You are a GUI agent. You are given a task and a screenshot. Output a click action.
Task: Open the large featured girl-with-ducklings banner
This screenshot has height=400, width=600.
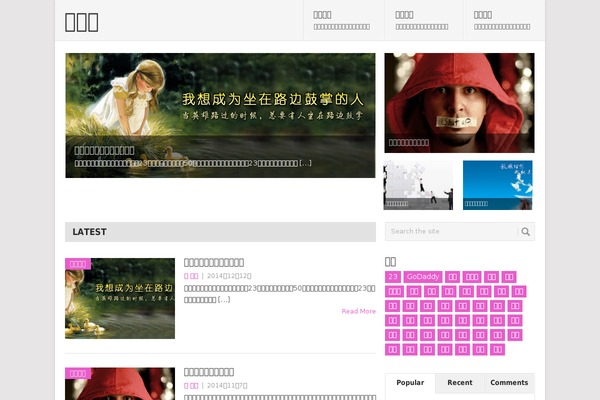point(220,115)
